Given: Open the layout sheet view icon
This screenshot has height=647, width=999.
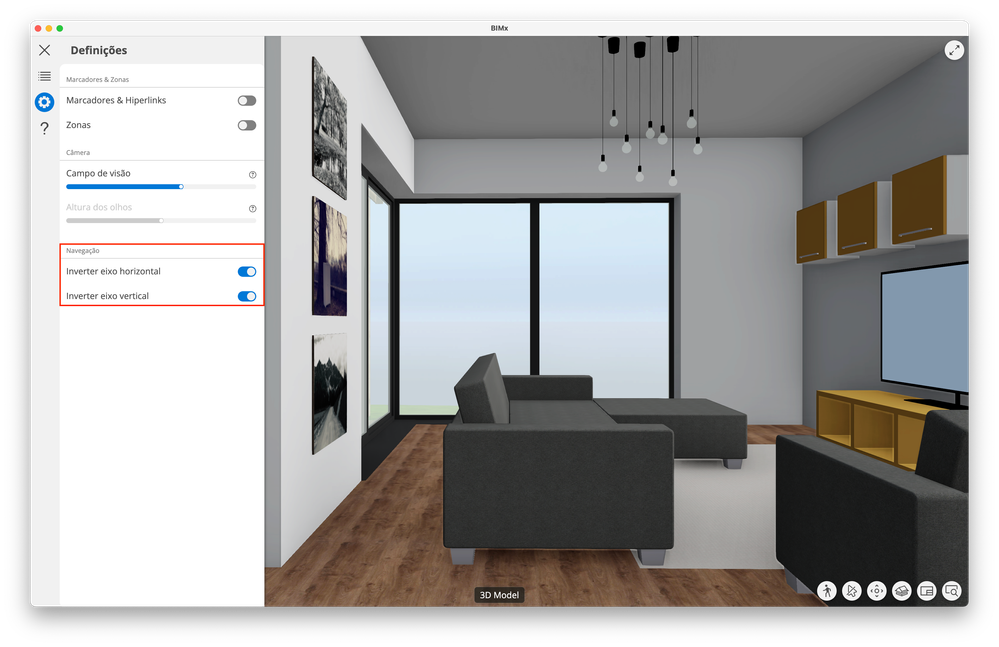Looking at the screenshot, I should 926,591.
